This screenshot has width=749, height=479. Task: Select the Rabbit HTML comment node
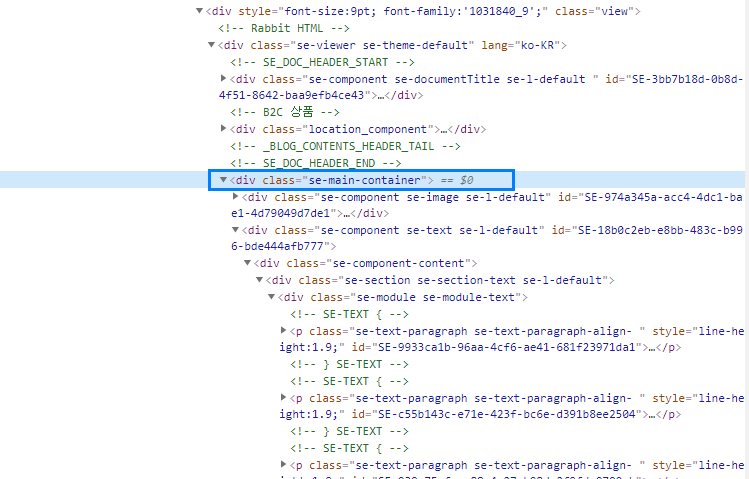click(x=284, y=28)
